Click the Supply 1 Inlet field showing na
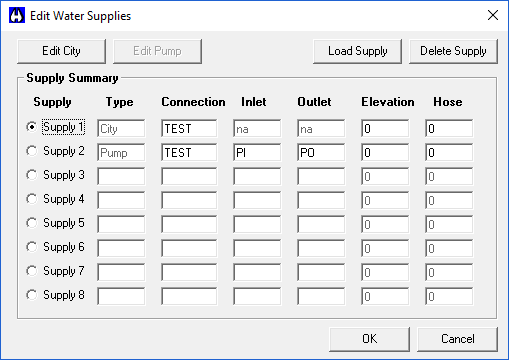Viewport: 509px width, 360px height. point(257,128)
